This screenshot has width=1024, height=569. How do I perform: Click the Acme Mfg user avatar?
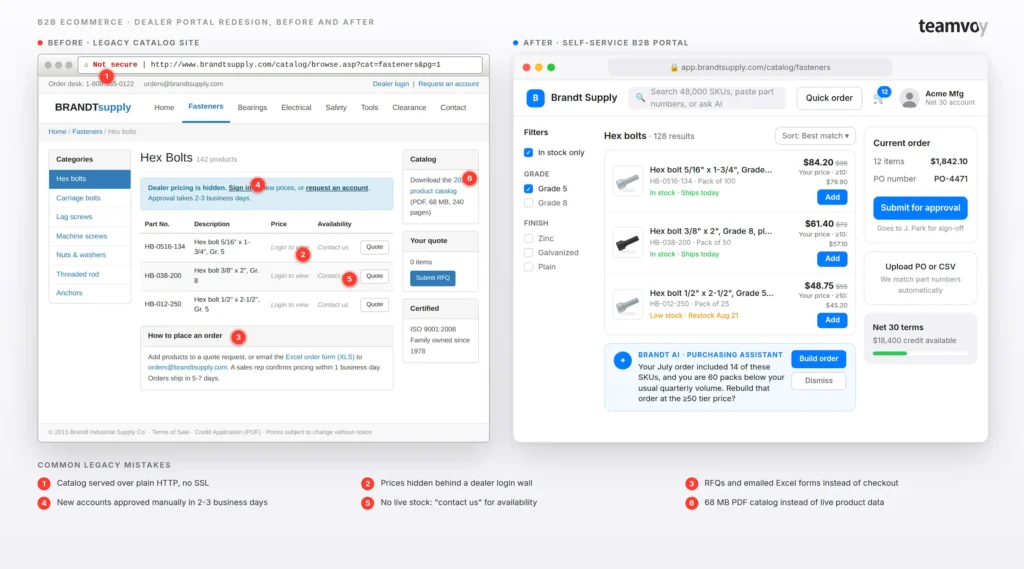[908, 98]
